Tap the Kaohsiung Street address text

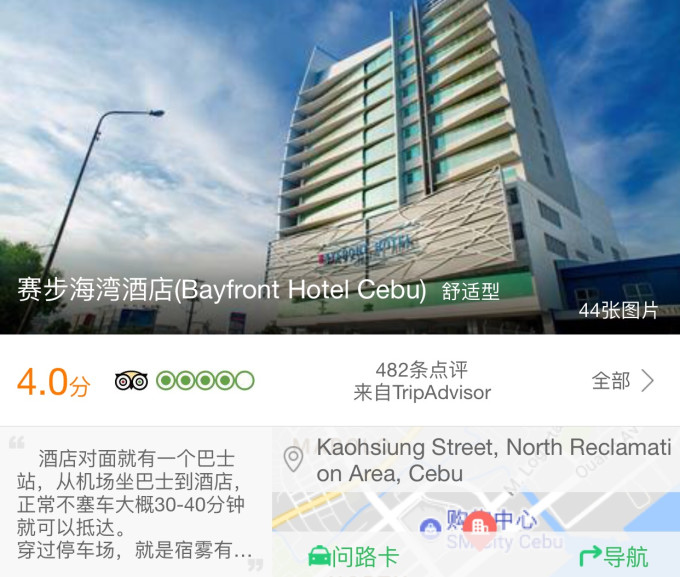[x=494, y=460]
